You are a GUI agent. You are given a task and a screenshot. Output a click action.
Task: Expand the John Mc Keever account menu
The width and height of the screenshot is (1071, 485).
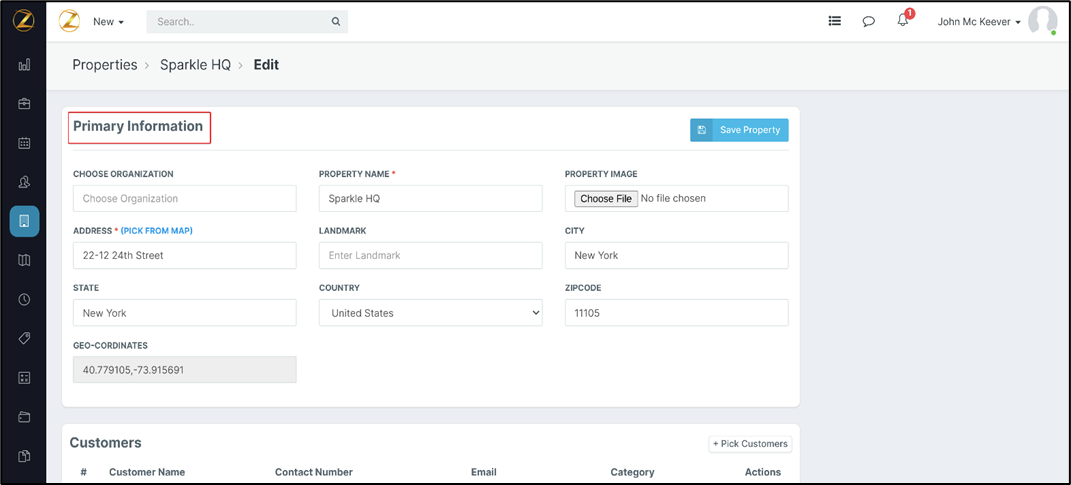(979, 22)
